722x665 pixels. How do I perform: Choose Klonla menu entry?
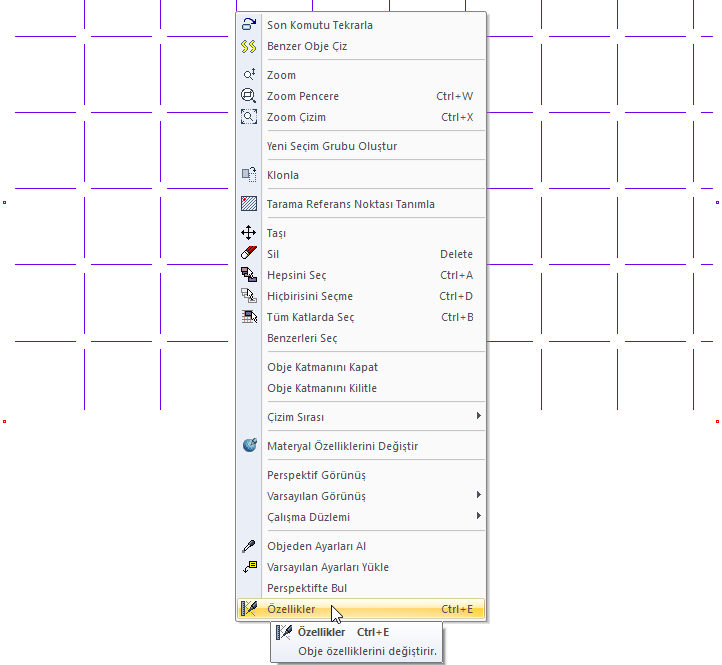pyautogui.click(x=361, y=175)
